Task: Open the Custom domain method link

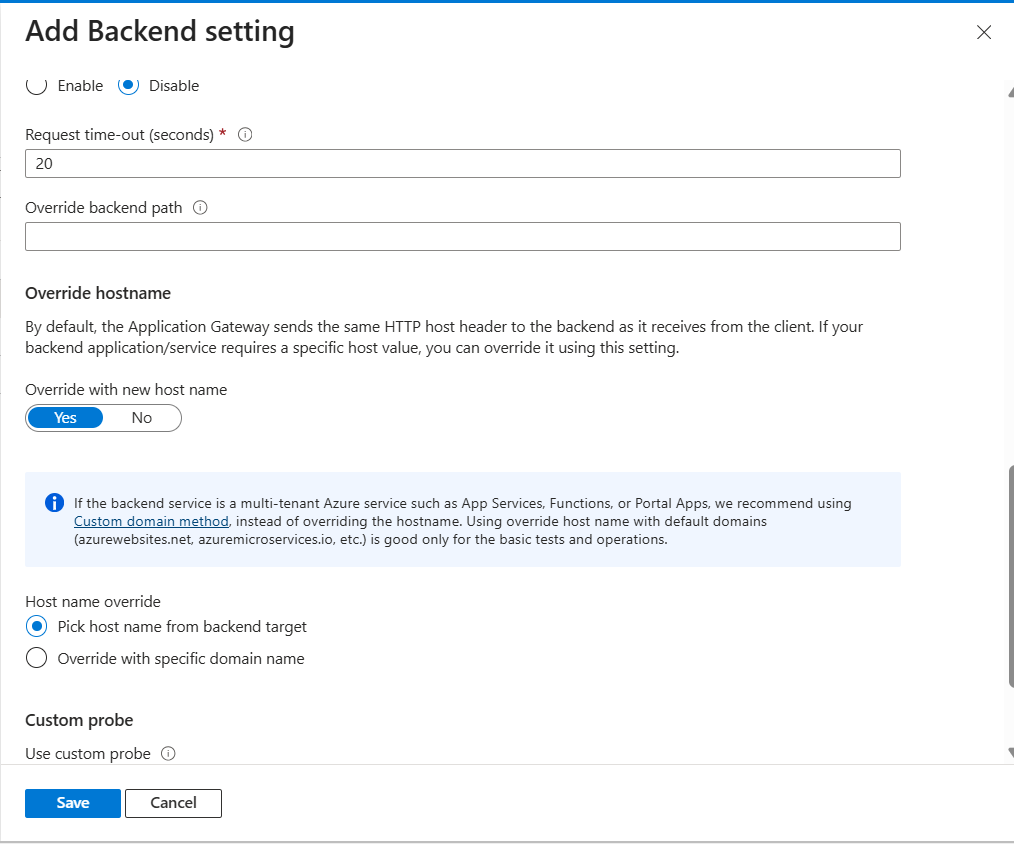Action: [152, 521]
